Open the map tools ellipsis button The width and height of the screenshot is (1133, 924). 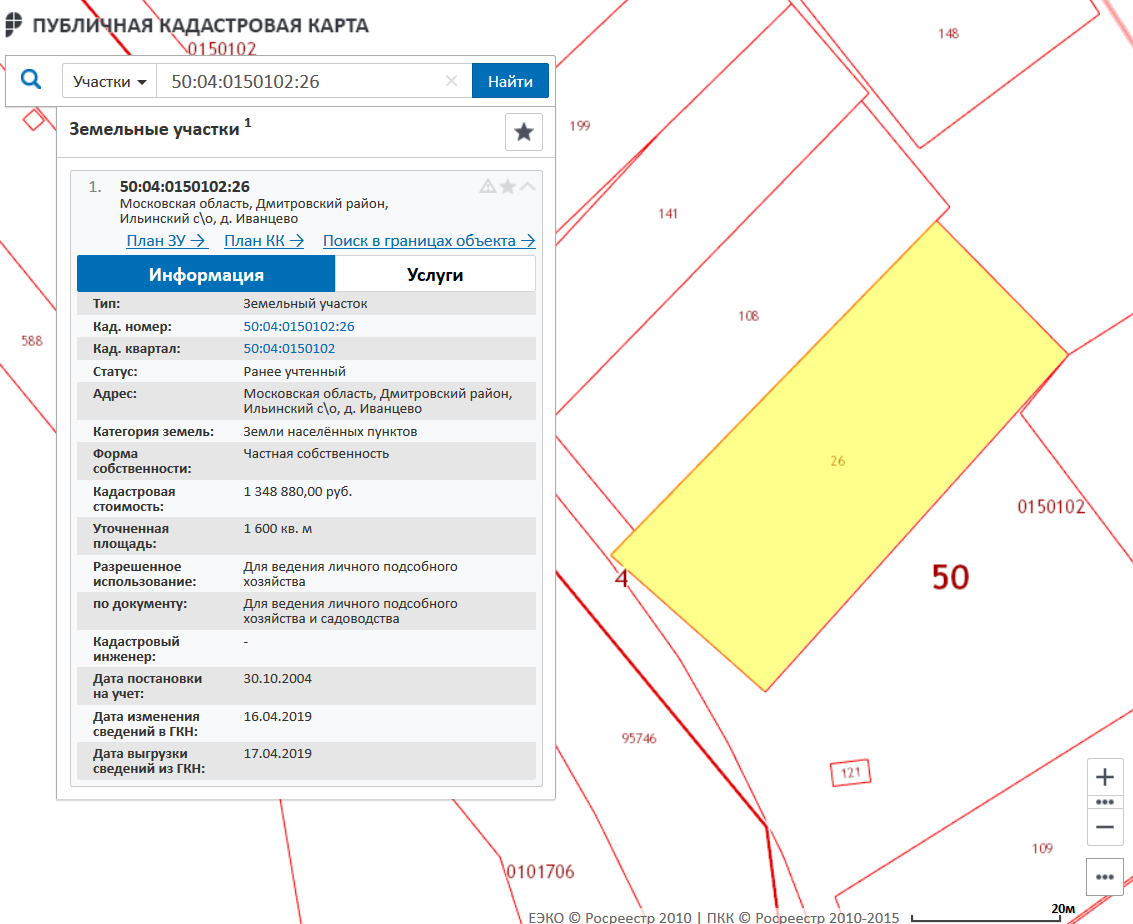(1104, 877)
